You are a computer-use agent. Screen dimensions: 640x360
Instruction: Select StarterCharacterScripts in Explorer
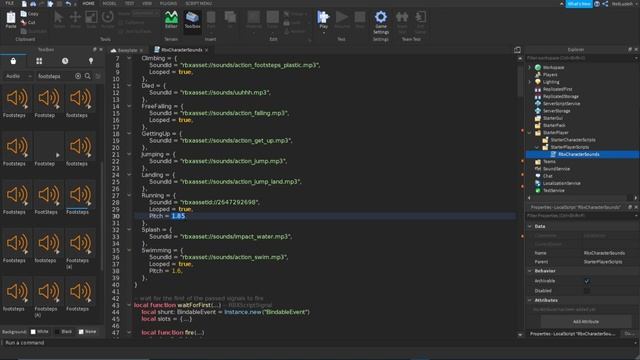click(572, 140)
